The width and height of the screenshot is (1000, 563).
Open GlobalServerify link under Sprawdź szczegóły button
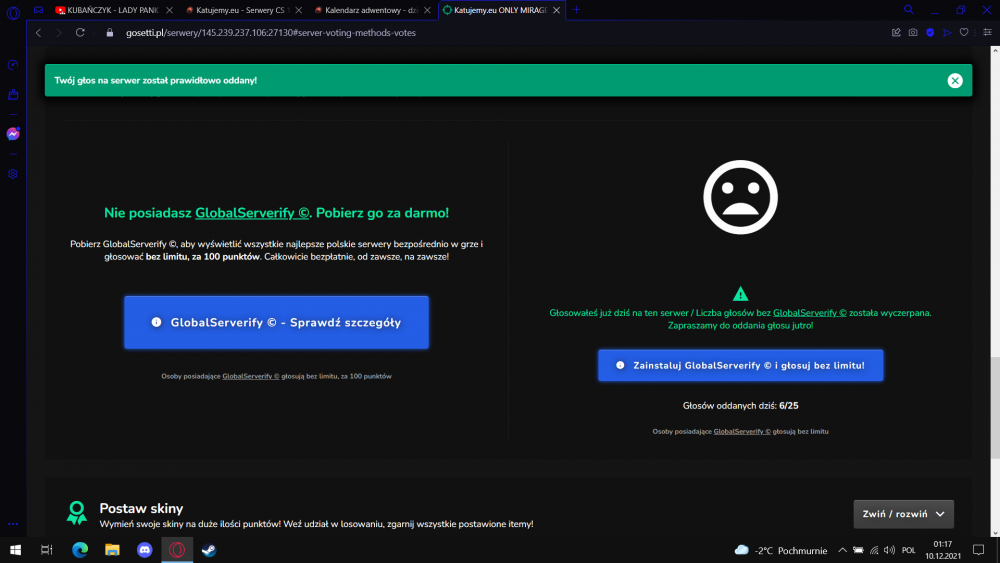click(251, 376)
